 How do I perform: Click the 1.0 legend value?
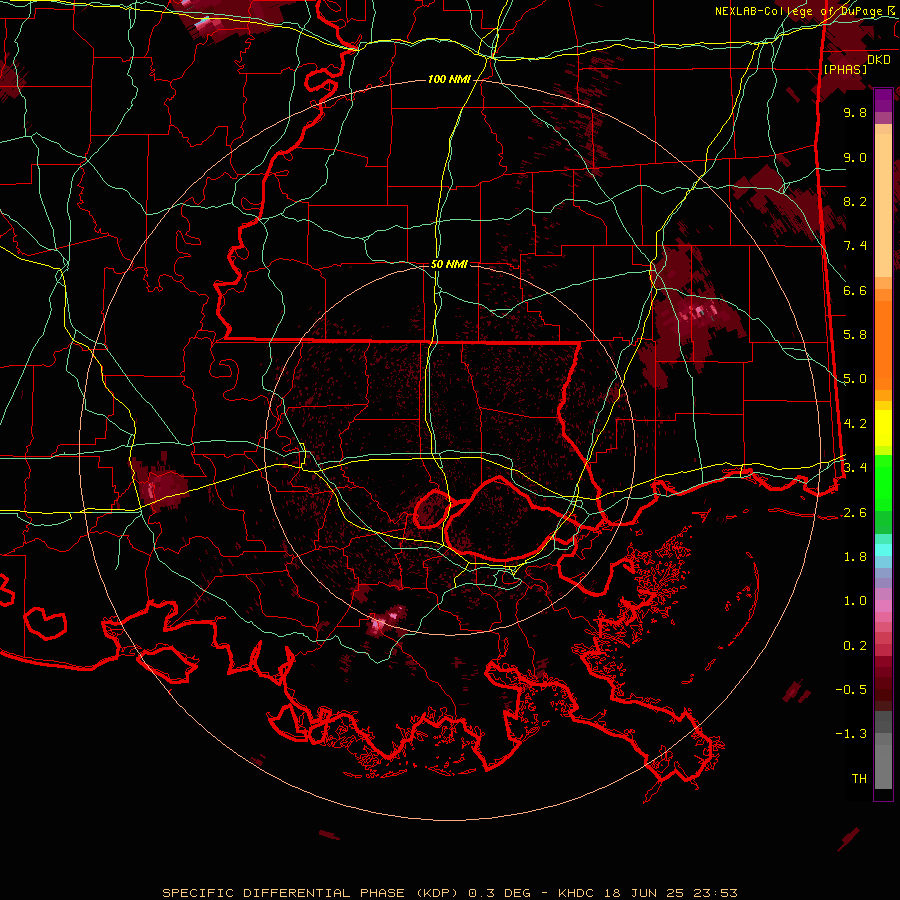click(855, 600)
